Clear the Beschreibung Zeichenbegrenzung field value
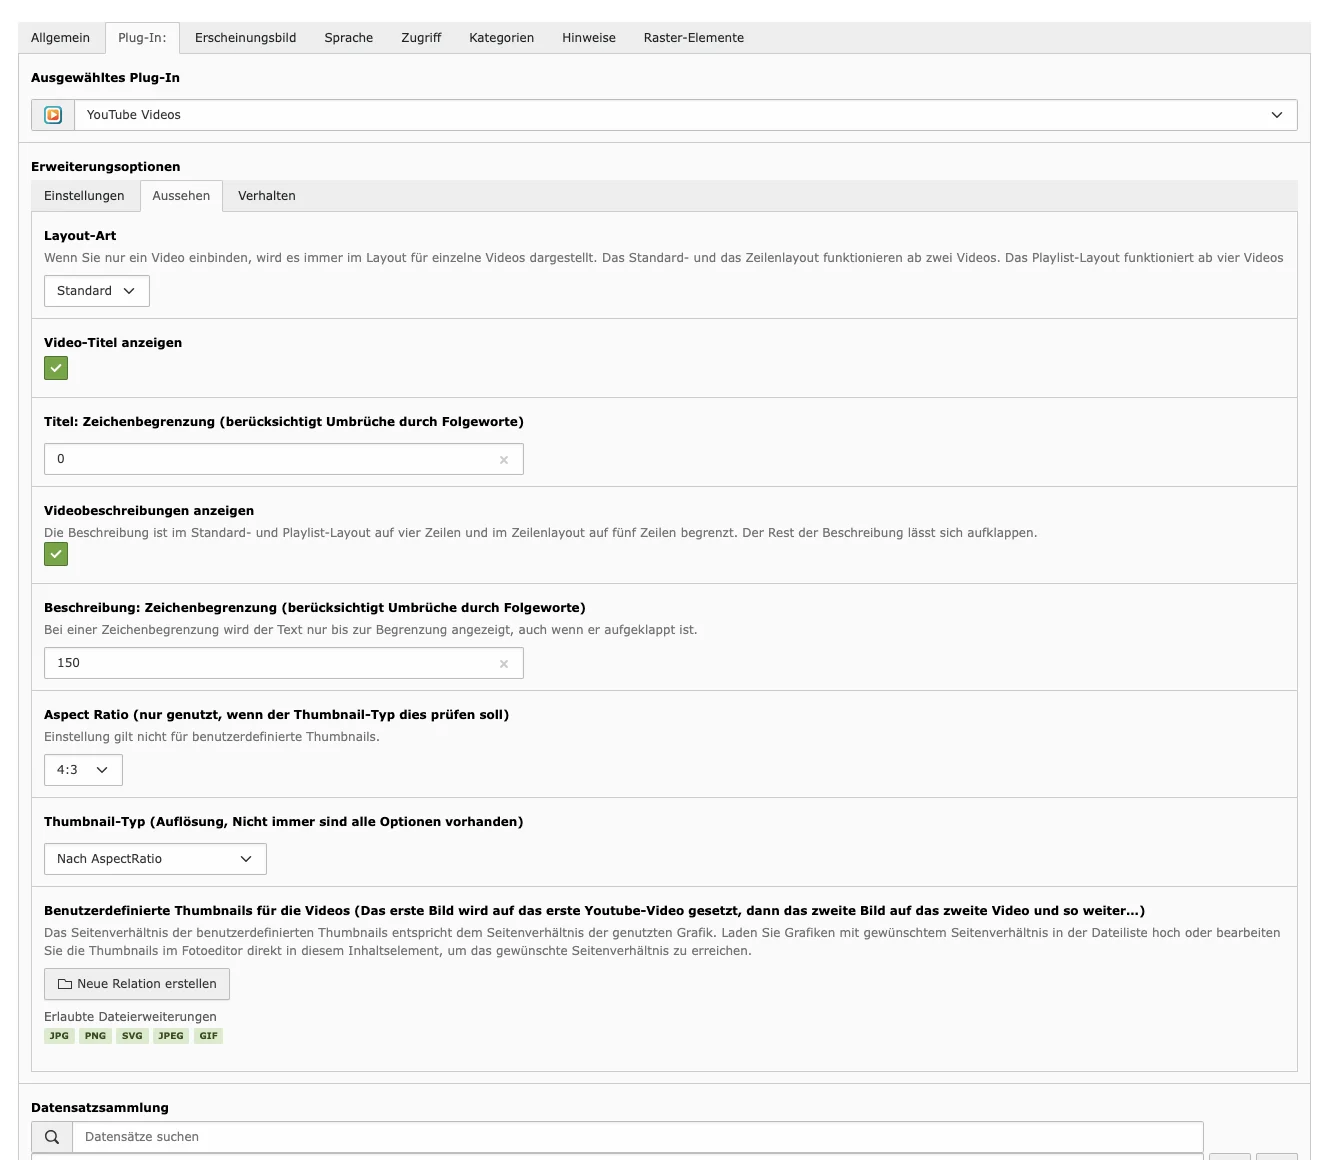The width and height of the screenshot is (1334, 1160). pos(504,663)
